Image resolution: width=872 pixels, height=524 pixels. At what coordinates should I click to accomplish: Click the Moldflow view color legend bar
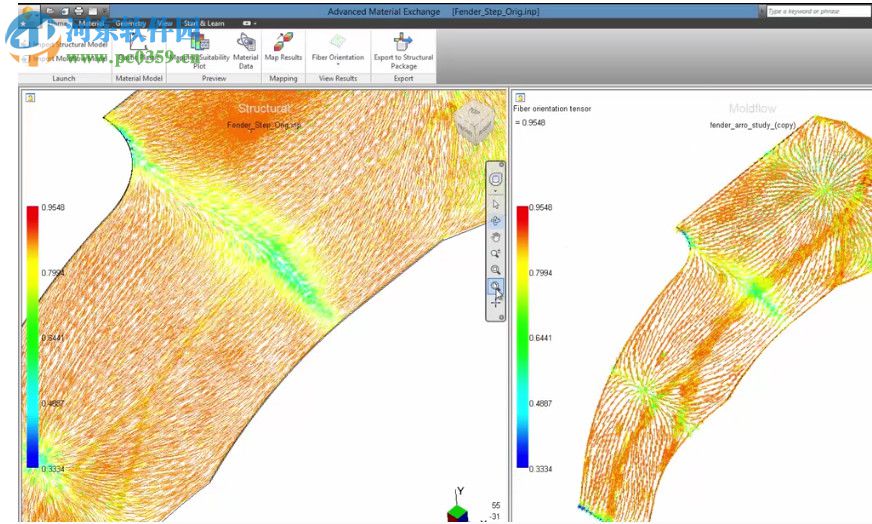(x=522, y=337)
